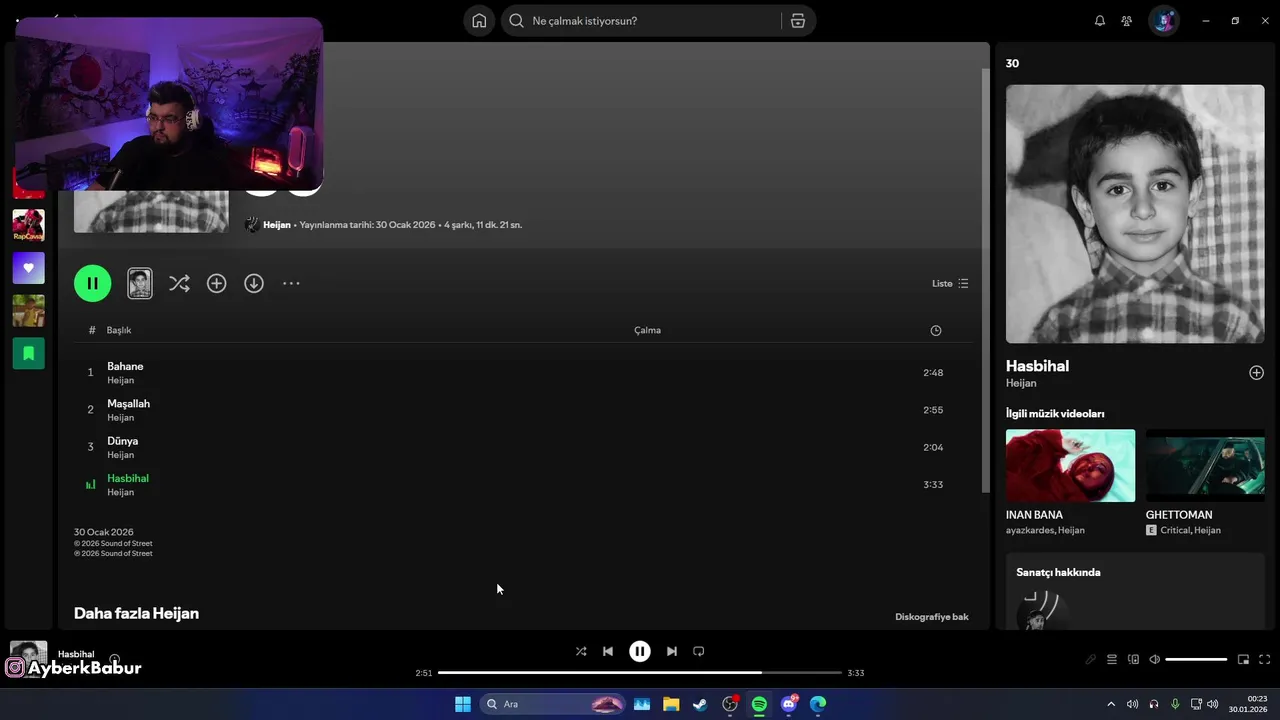Click the track list vertical scrollbar

[985, 280]
